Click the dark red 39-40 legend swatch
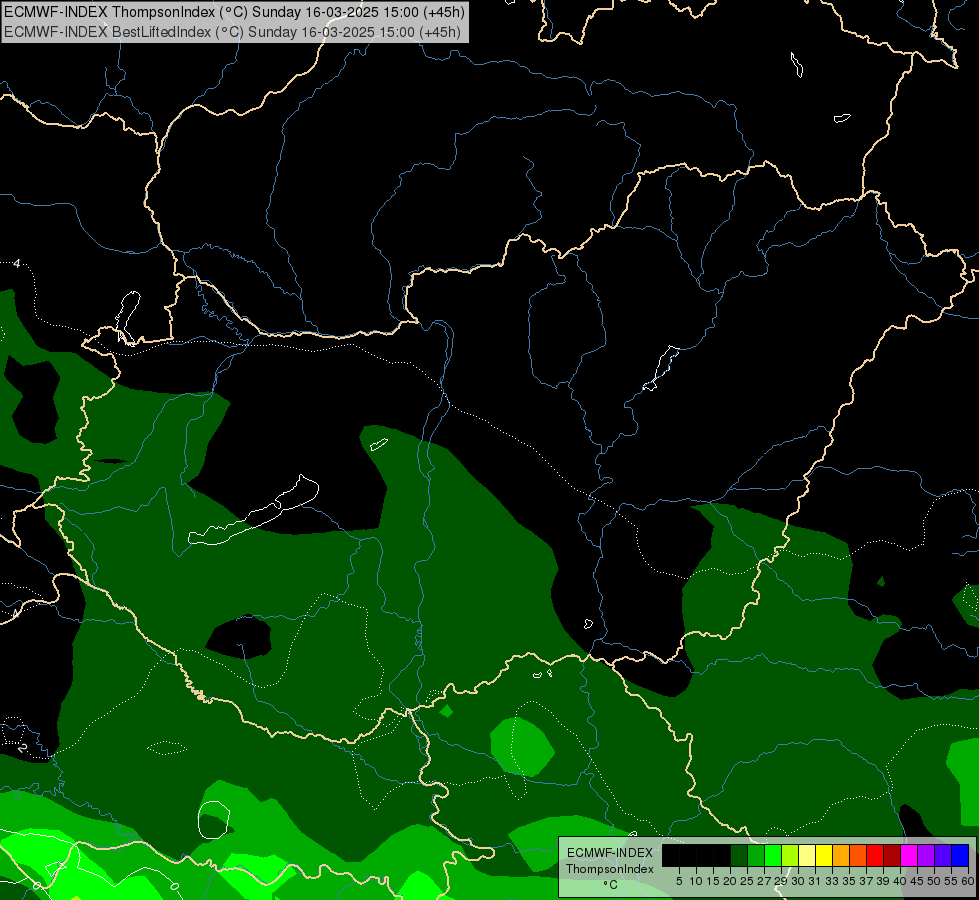The image size is (979, 900). (892, 856)
